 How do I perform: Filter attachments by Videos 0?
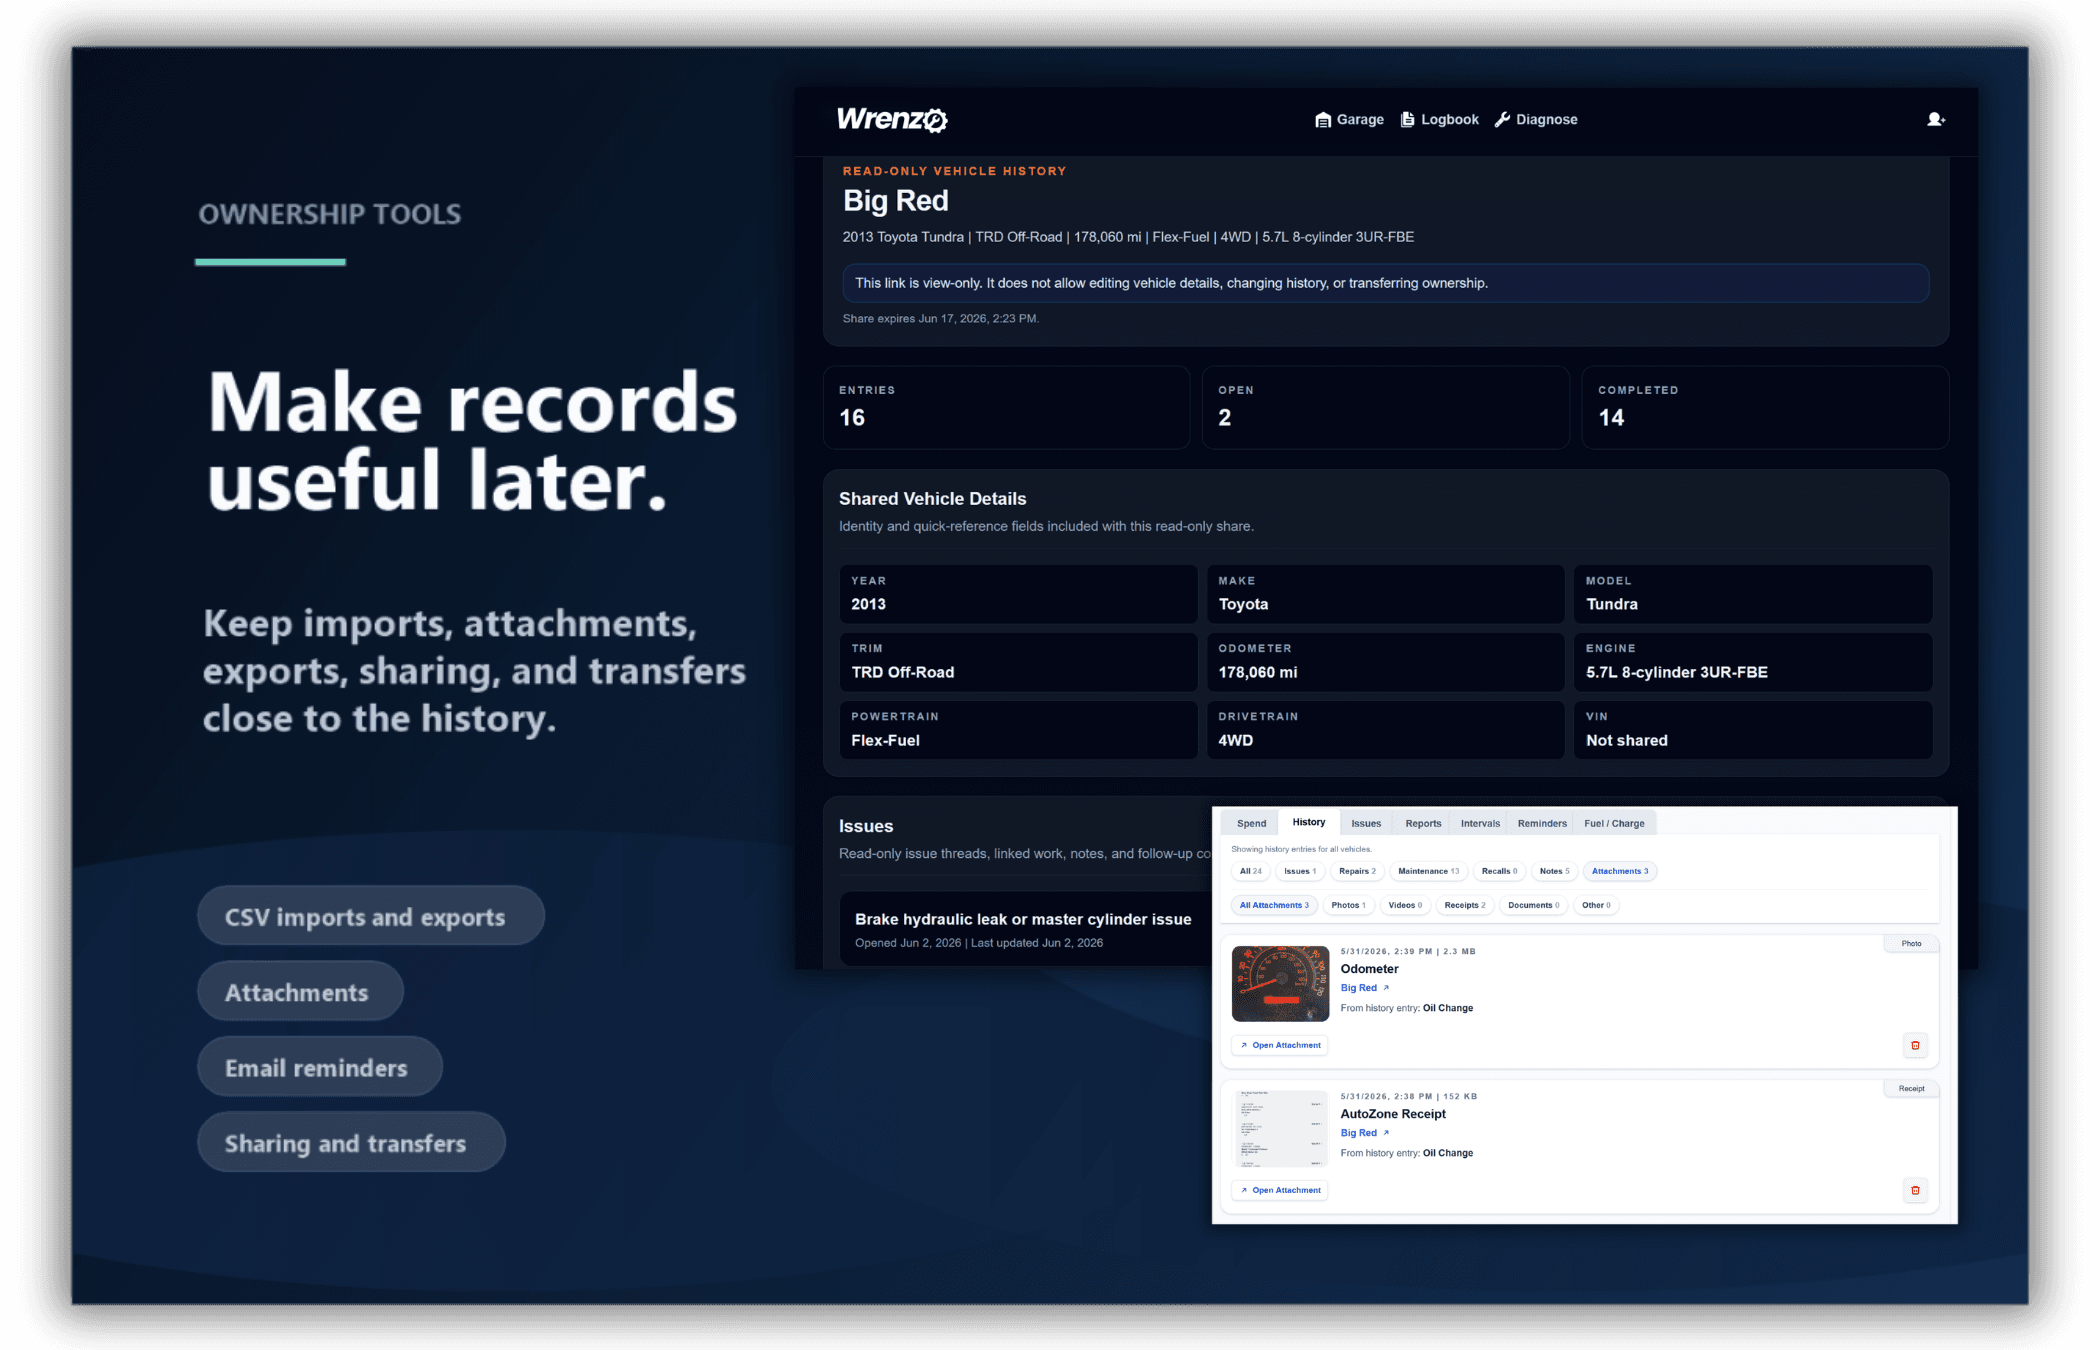[x=1405, y=905]
